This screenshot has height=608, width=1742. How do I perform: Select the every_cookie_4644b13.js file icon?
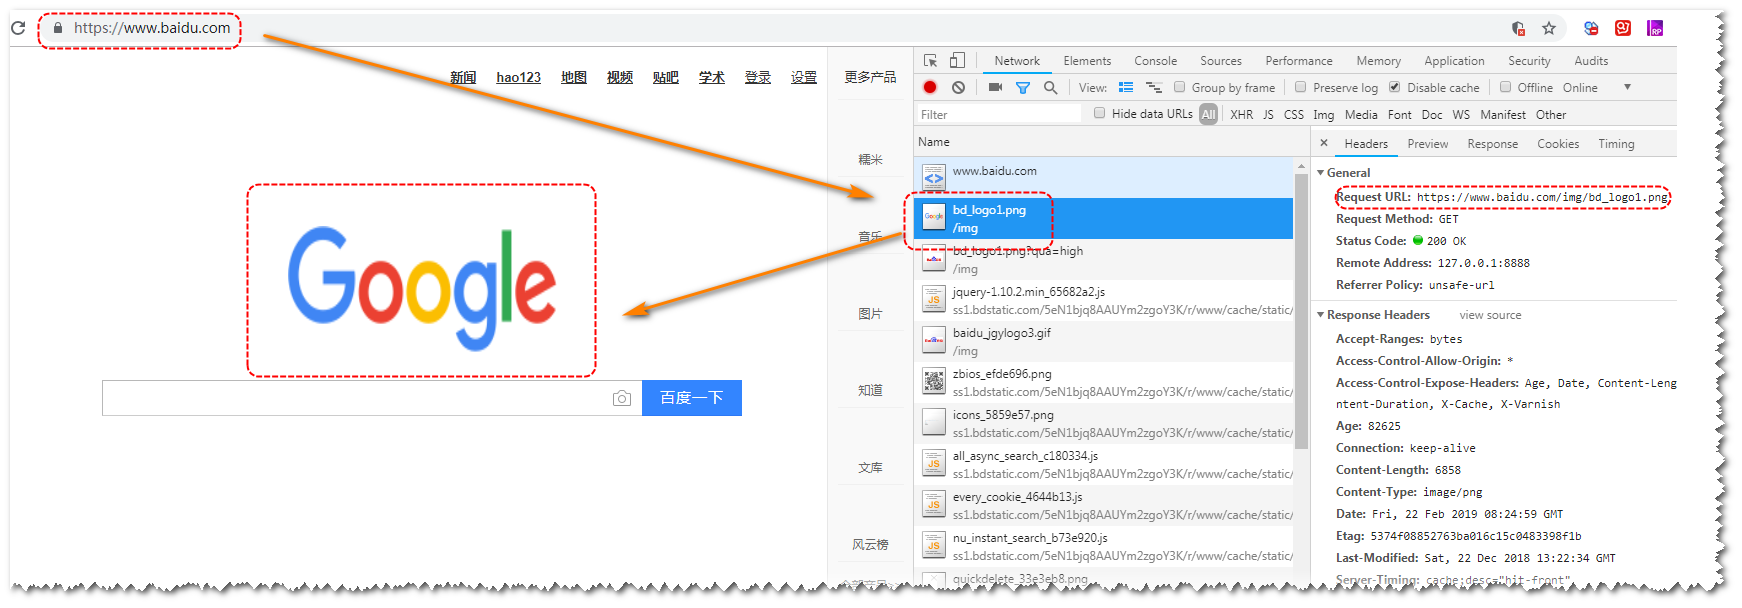pyautogui.click(x=934, y=504)
